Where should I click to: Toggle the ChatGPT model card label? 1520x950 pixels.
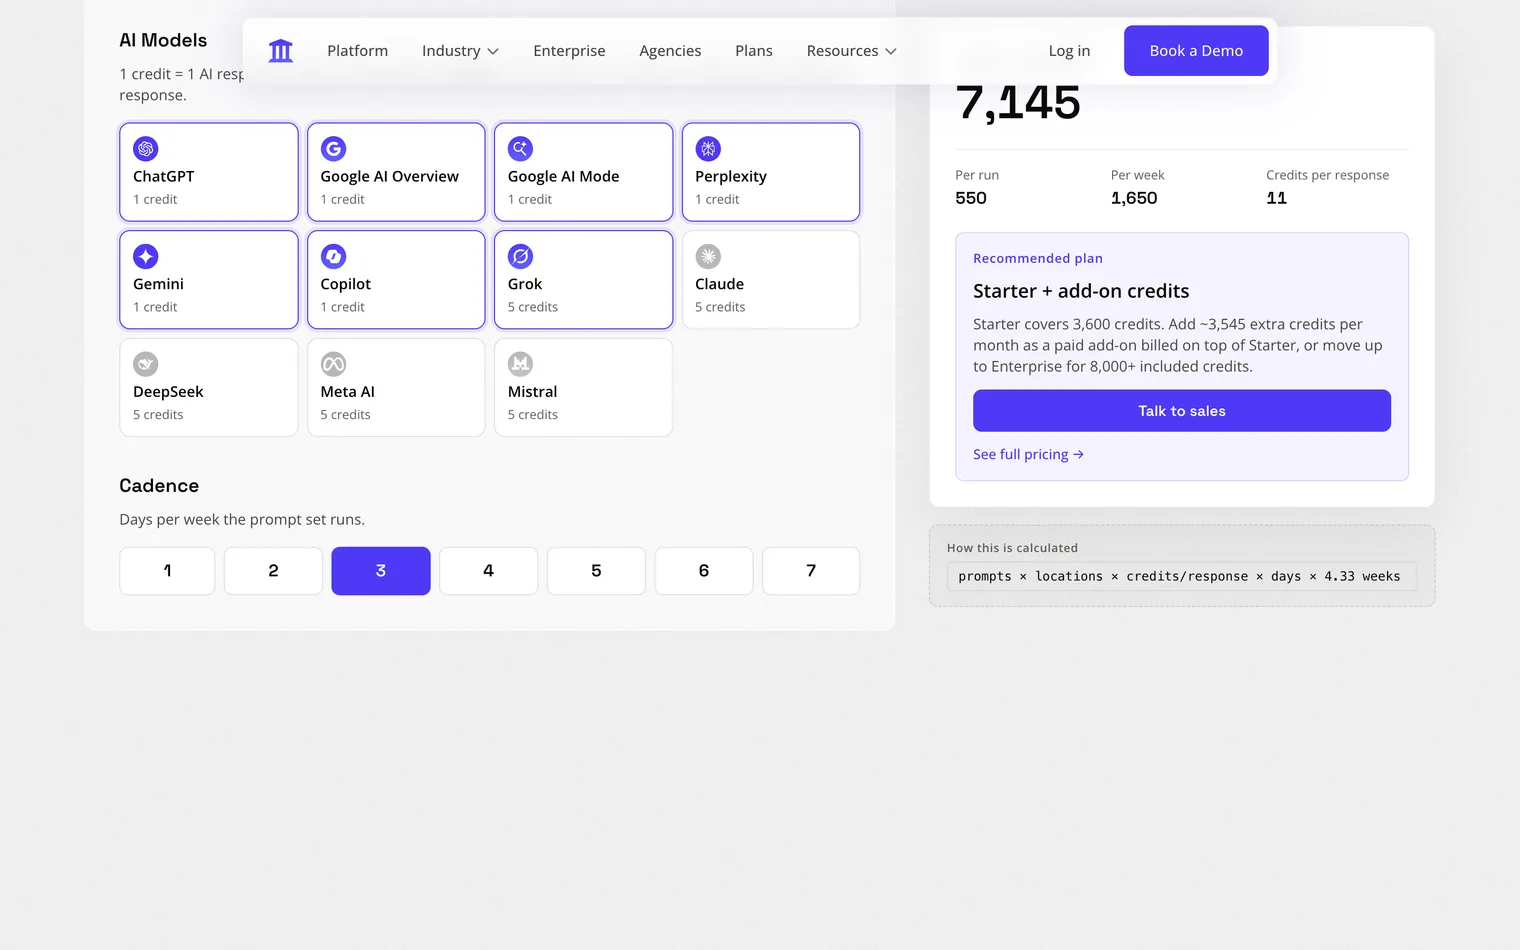(x=163, y=176)
